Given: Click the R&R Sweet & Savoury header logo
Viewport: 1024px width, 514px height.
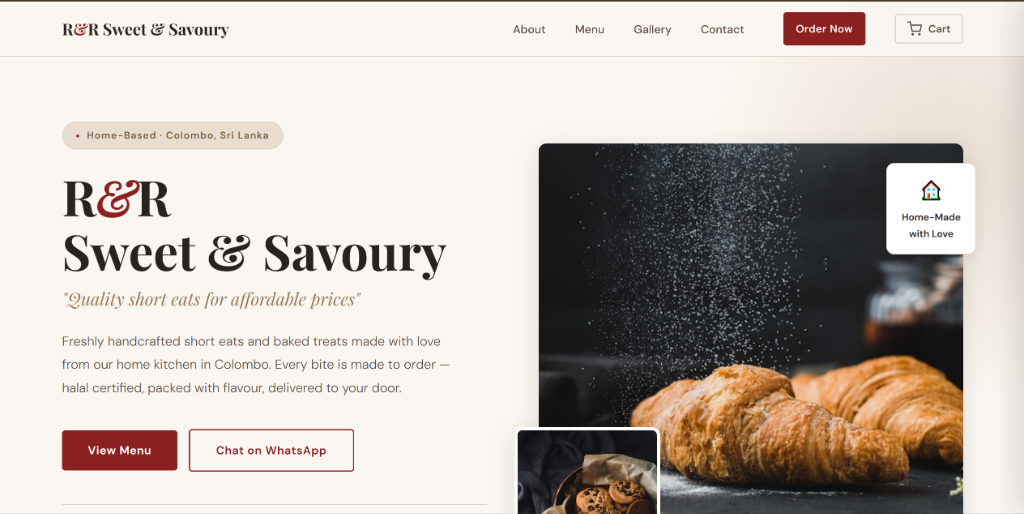Looking at the screenshot, I should [146, 29].
